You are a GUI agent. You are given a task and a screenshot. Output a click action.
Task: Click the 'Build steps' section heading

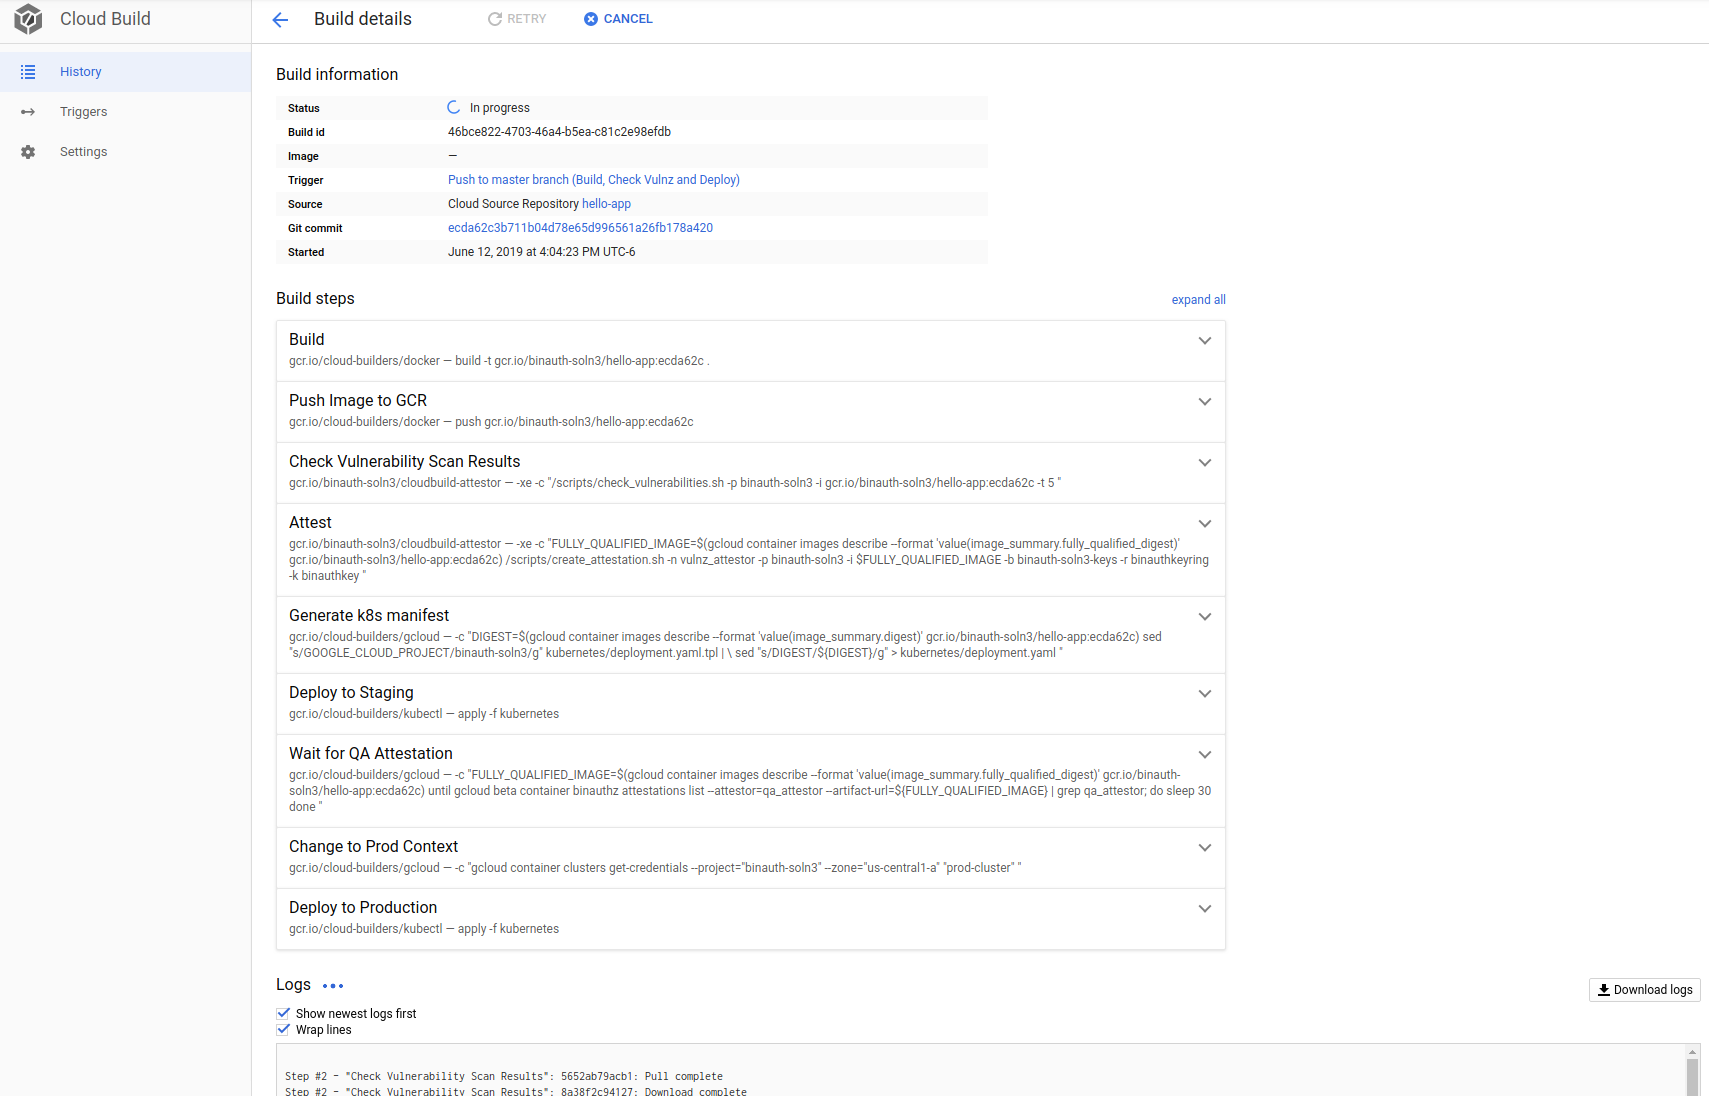click(x=315, y=299)
